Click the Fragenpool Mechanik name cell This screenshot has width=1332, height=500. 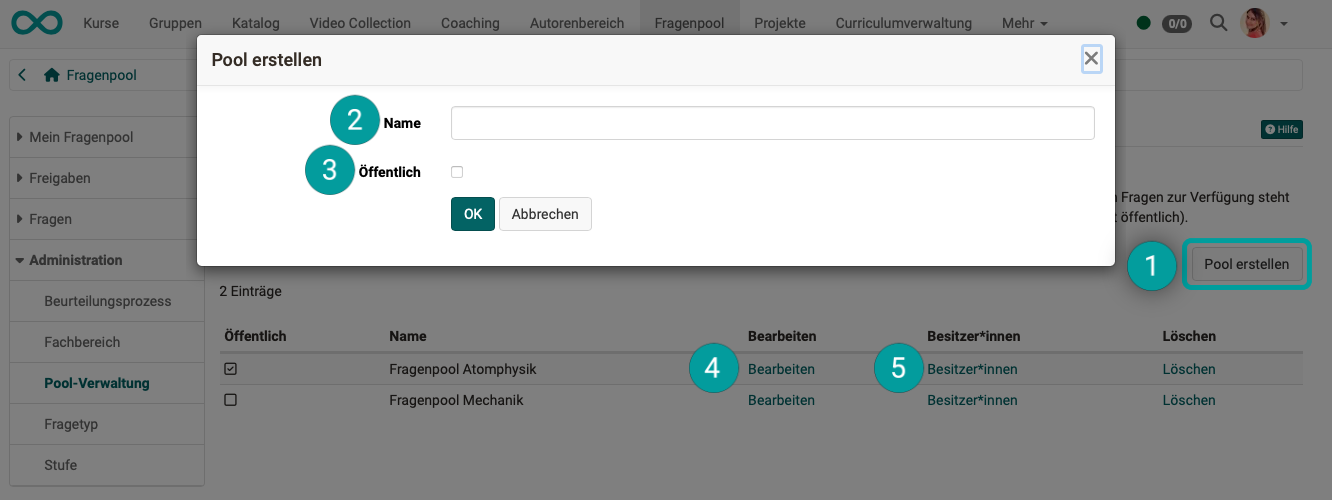click(456, 400)
